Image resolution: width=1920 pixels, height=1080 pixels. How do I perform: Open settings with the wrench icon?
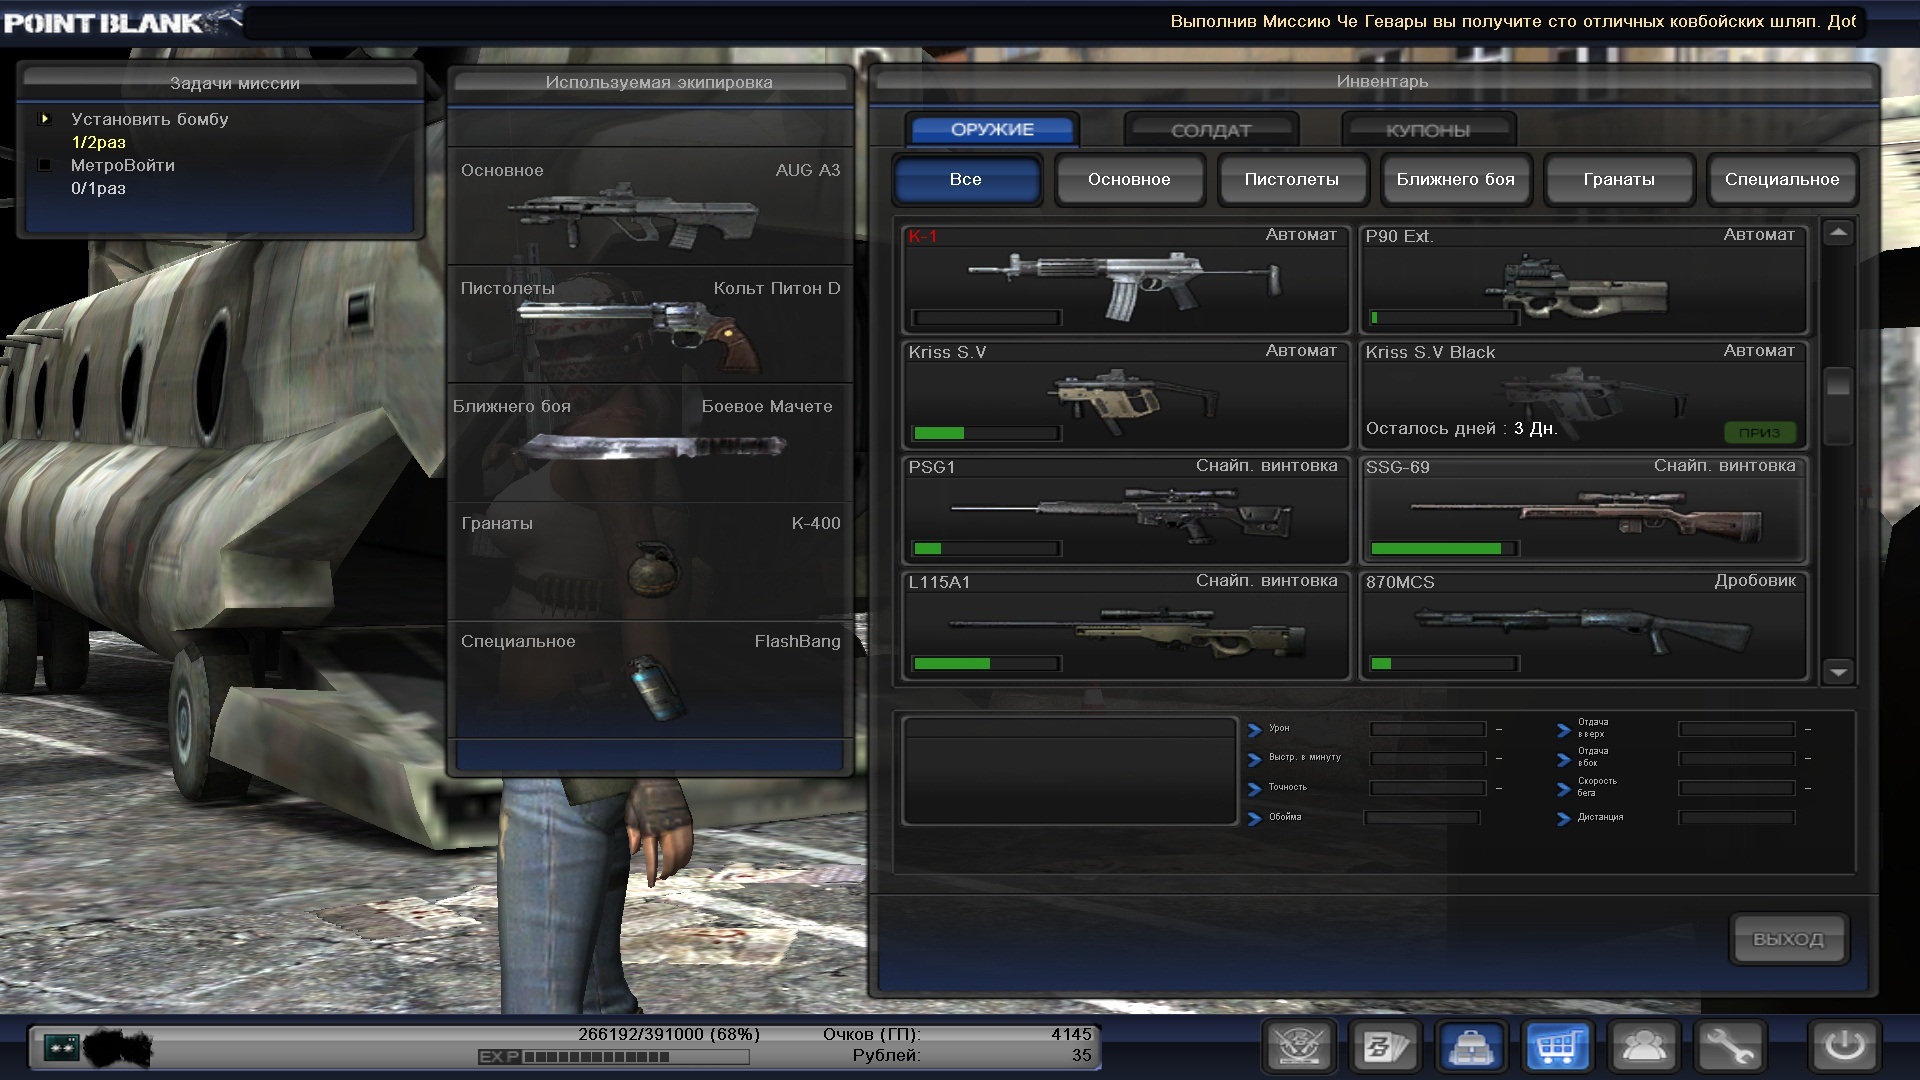pos(1730,1047)
